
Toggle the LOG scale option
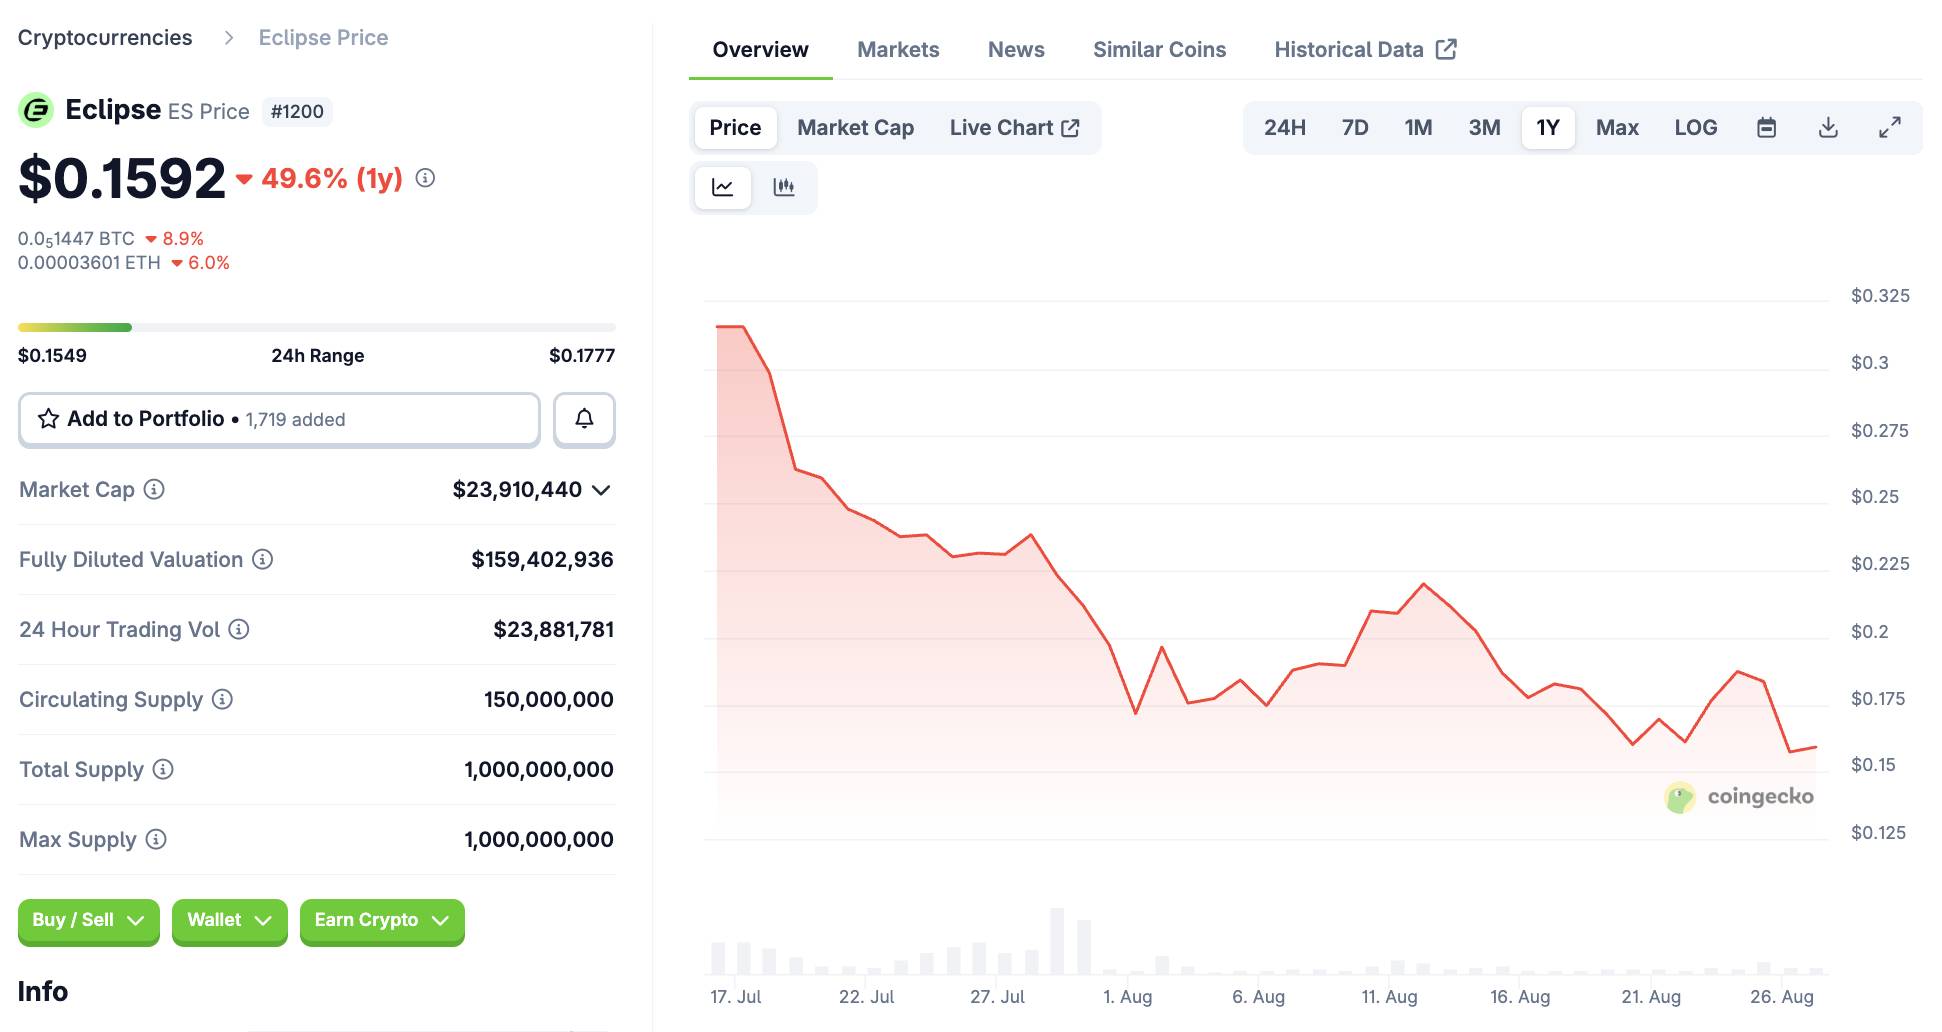[1696, 128]
